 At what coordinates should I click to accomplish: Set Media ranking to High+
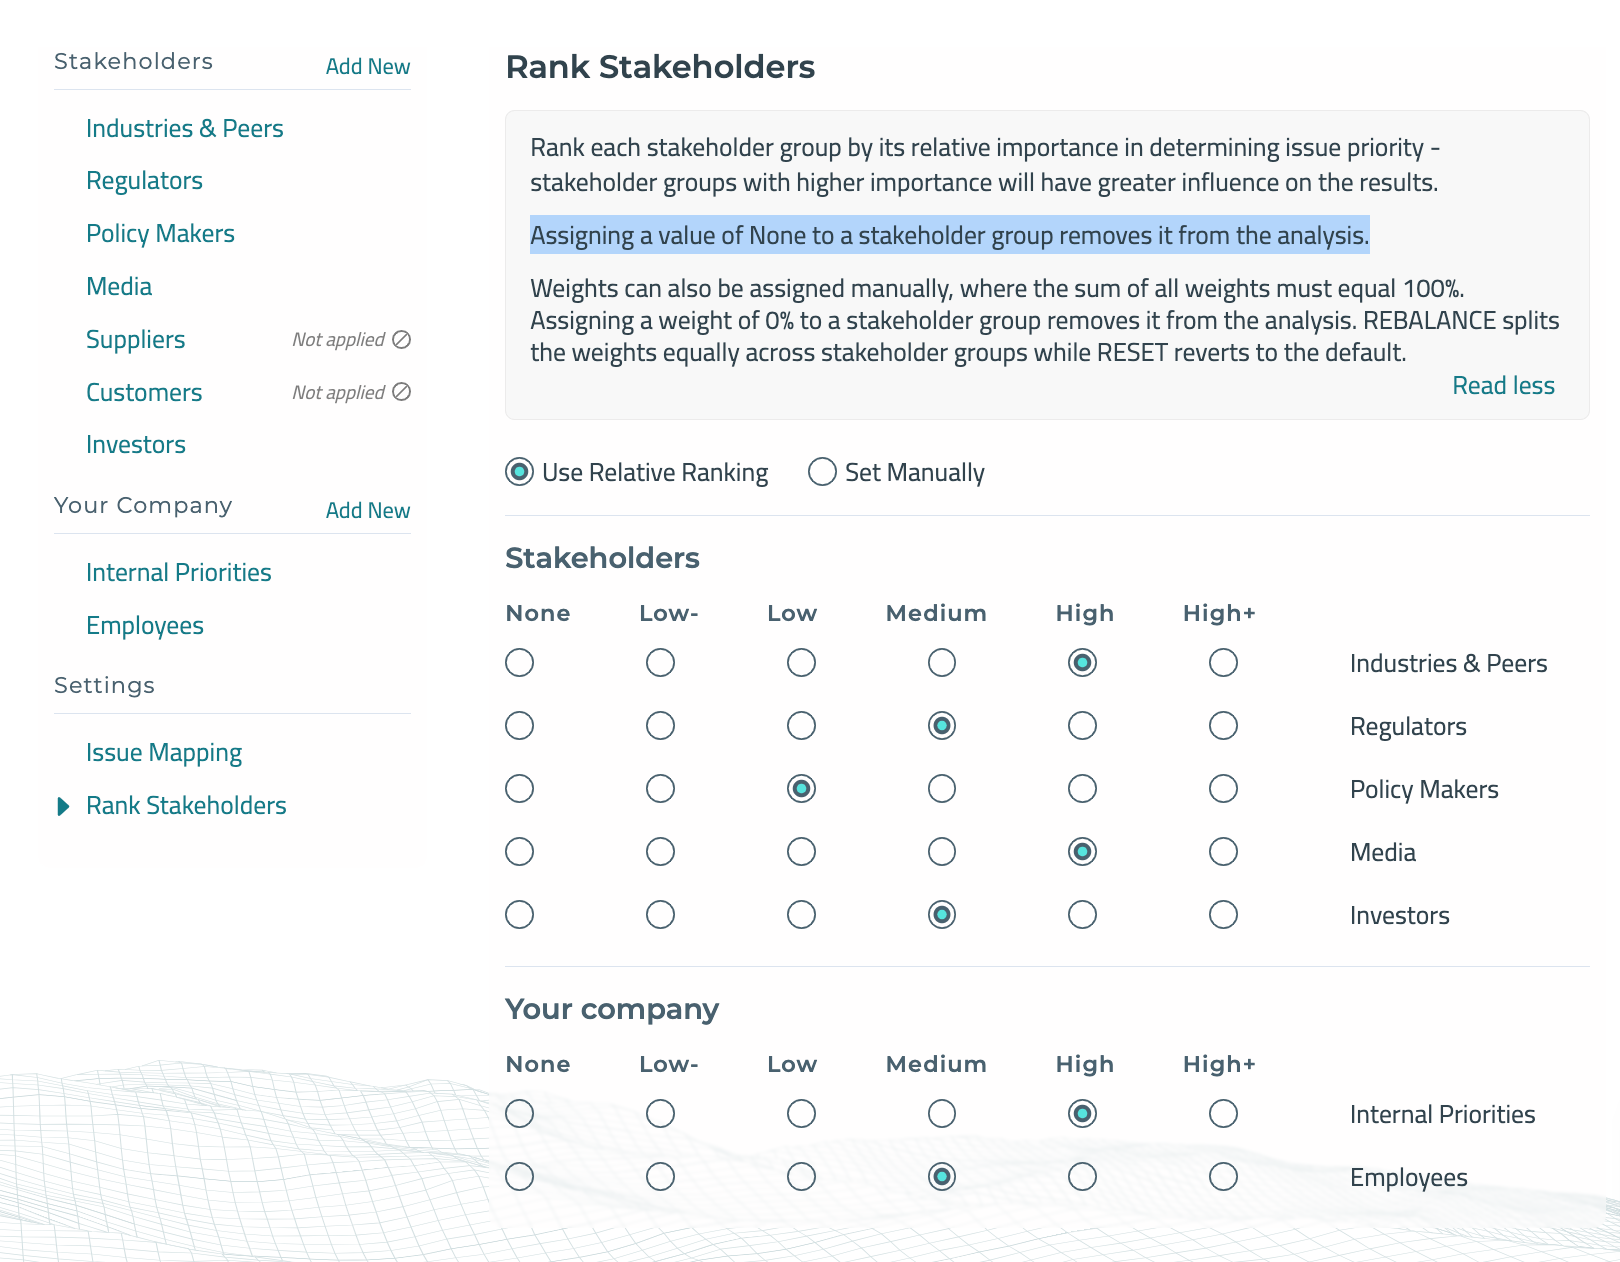[x=1223, y=851]
